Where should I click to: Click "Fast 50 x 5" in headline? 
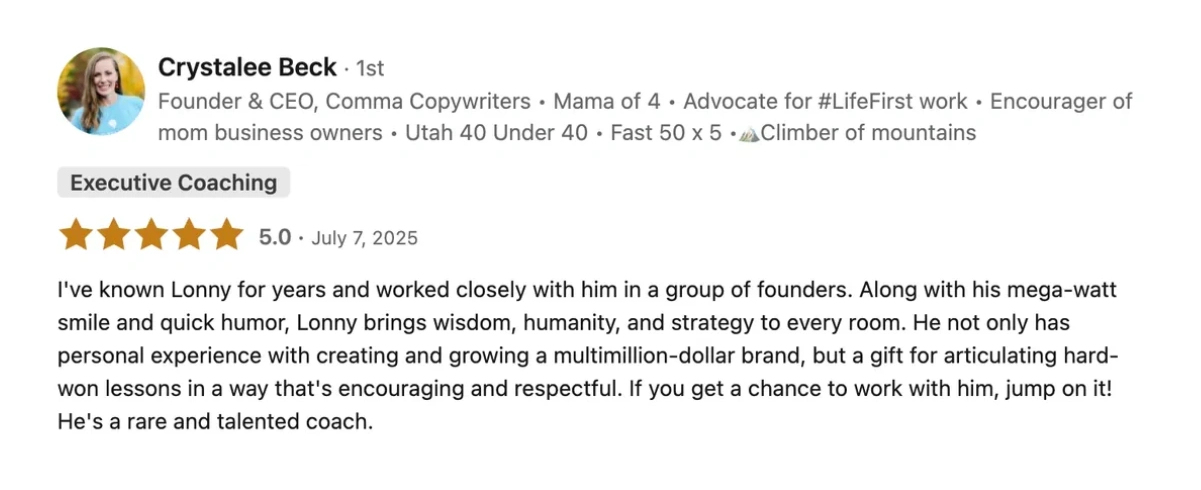[x=664, y=133]
